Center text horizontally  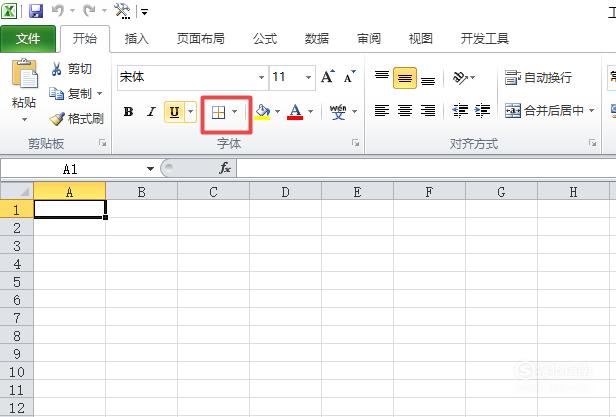coord(405,110)
